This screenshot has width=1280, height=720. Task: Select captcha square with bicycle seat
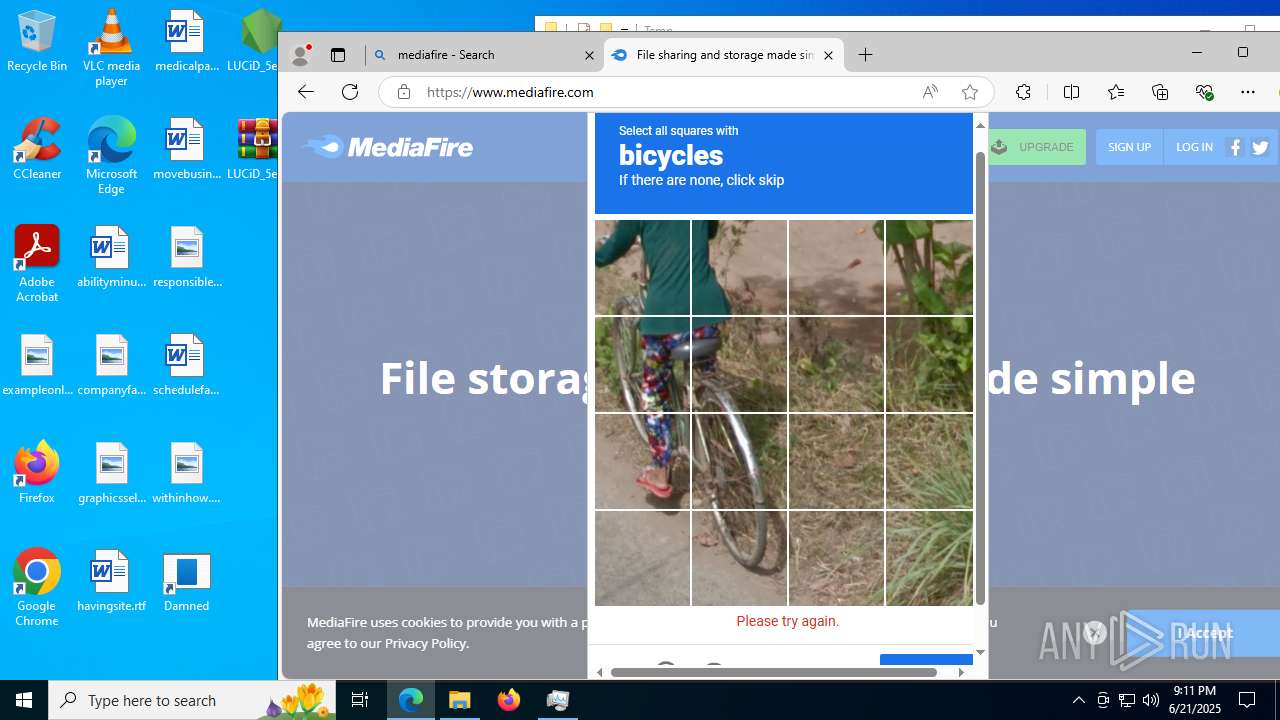click(739, 364)
